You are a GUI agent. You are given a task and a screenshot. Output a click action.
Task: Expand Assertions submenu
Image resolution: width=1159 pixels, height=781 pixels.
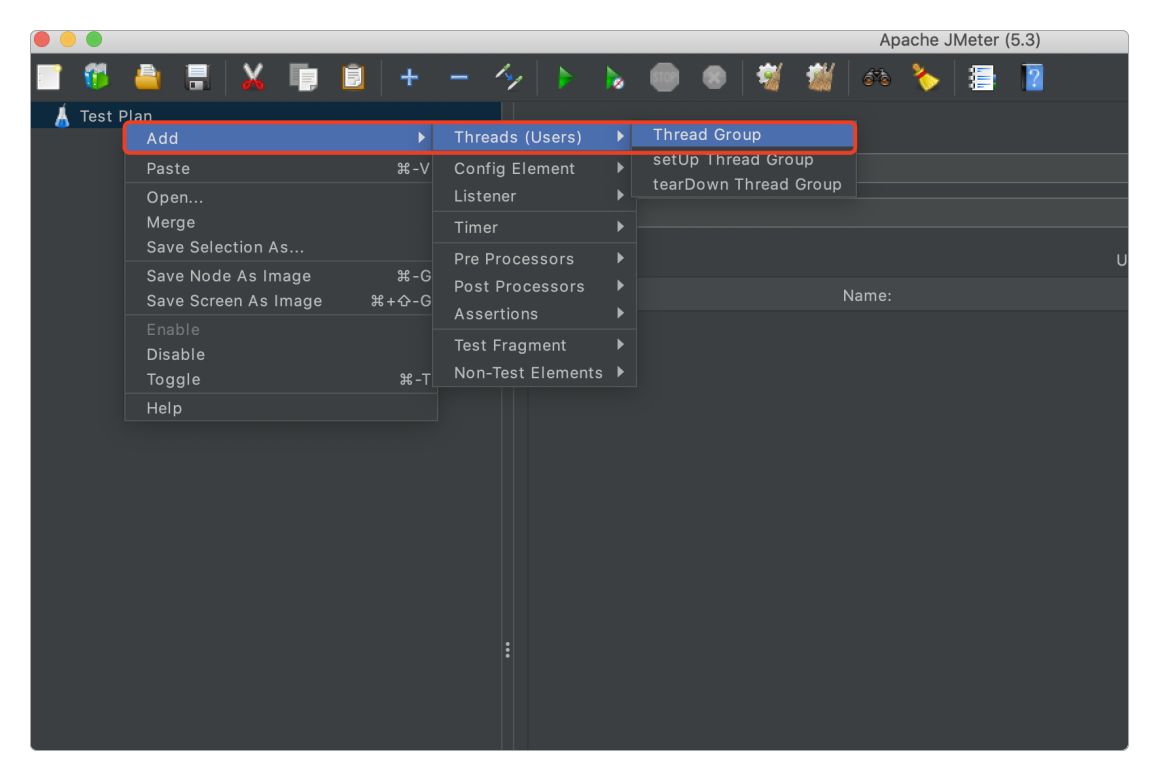click(534, 314)
